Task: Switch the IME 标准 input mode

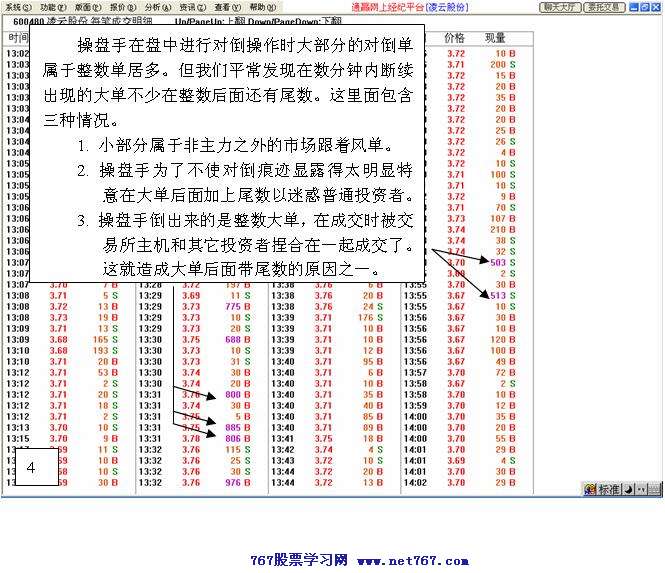Action: 609,490
